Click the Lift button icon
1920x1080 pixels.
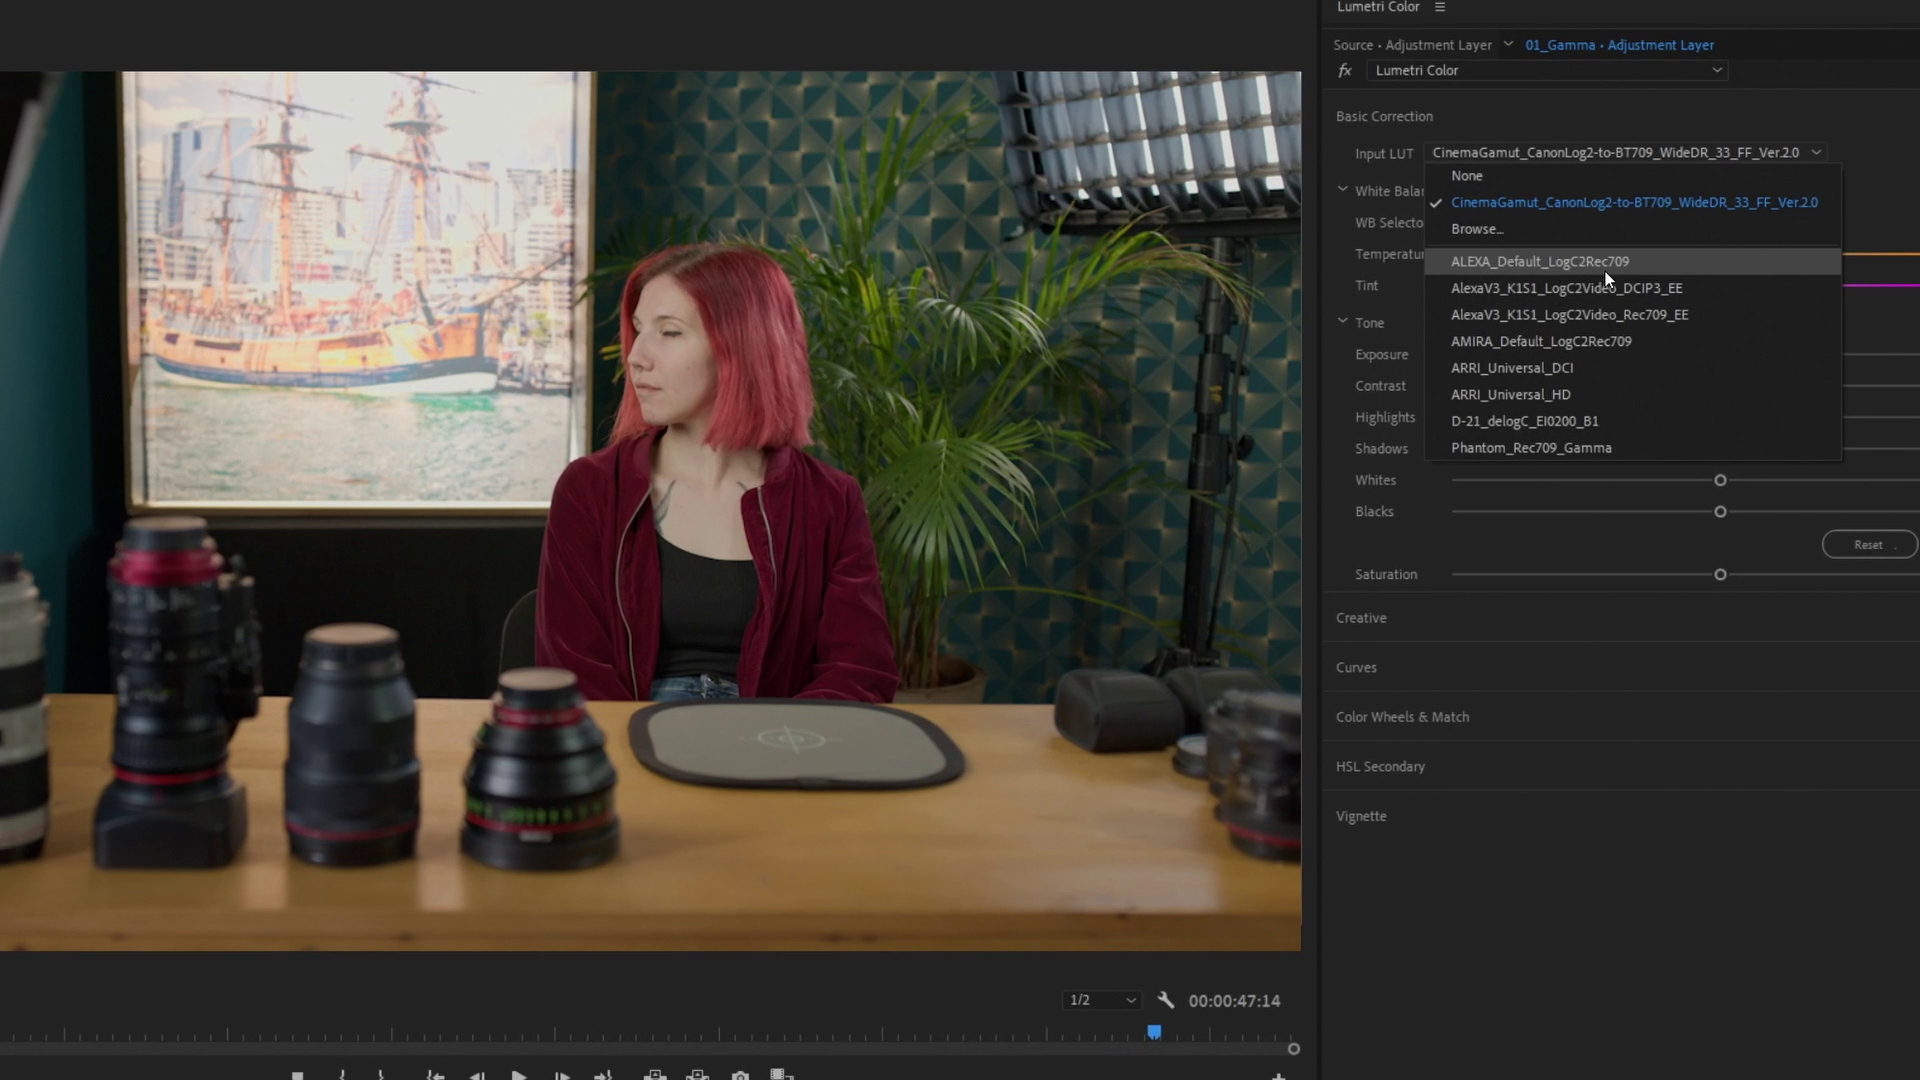tap(655, 1075)
